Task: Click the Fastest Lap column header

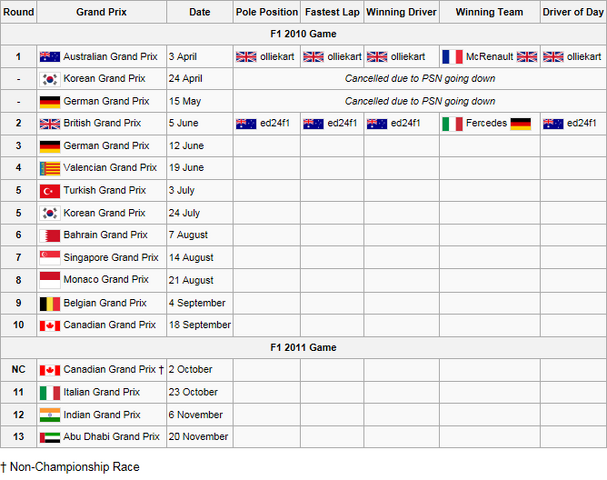Action: (332, 12)
